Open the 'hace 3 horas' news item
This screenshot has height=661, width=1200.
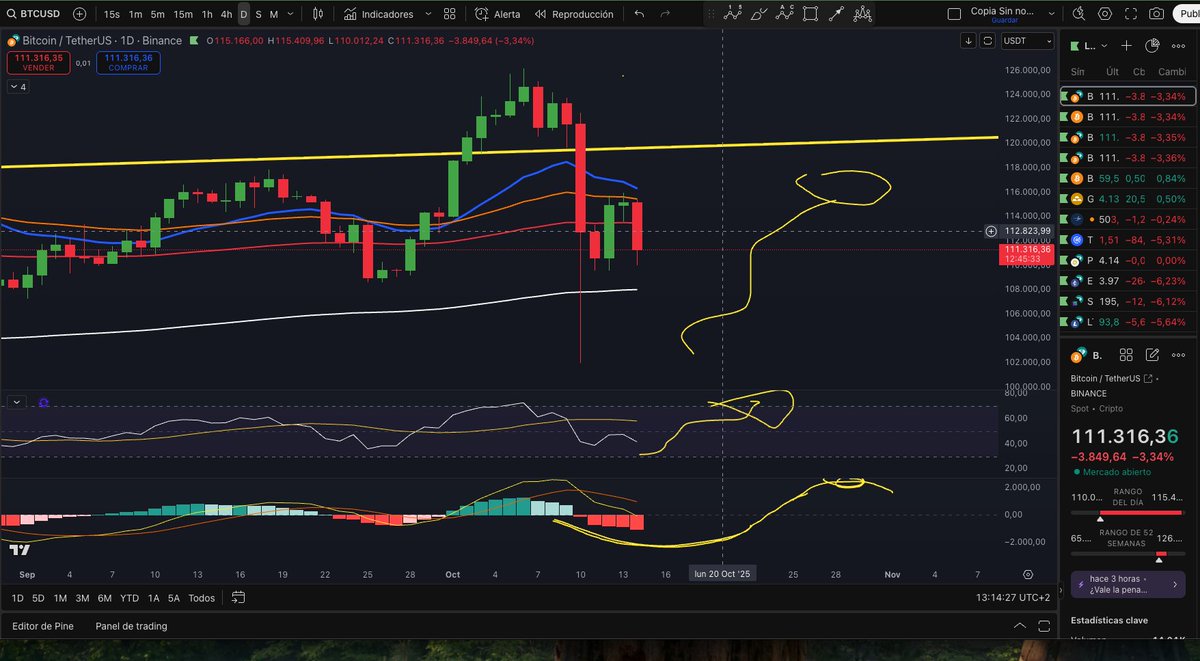[1128, 585]
